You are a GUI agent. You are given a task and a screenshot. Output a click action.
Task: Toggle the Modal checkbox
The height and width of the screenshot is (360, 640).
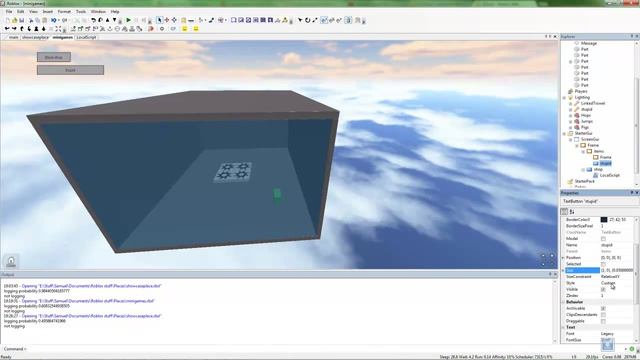(603, 239)
